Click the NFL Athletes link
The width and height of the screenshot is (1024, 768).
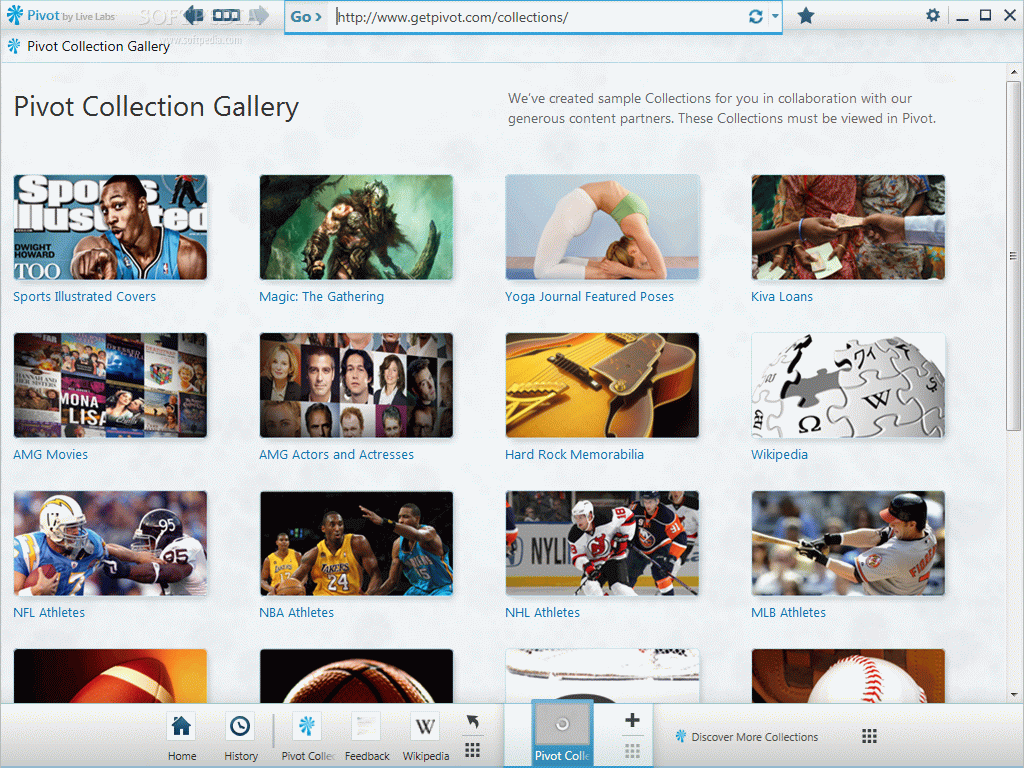[x=49, y=613]
